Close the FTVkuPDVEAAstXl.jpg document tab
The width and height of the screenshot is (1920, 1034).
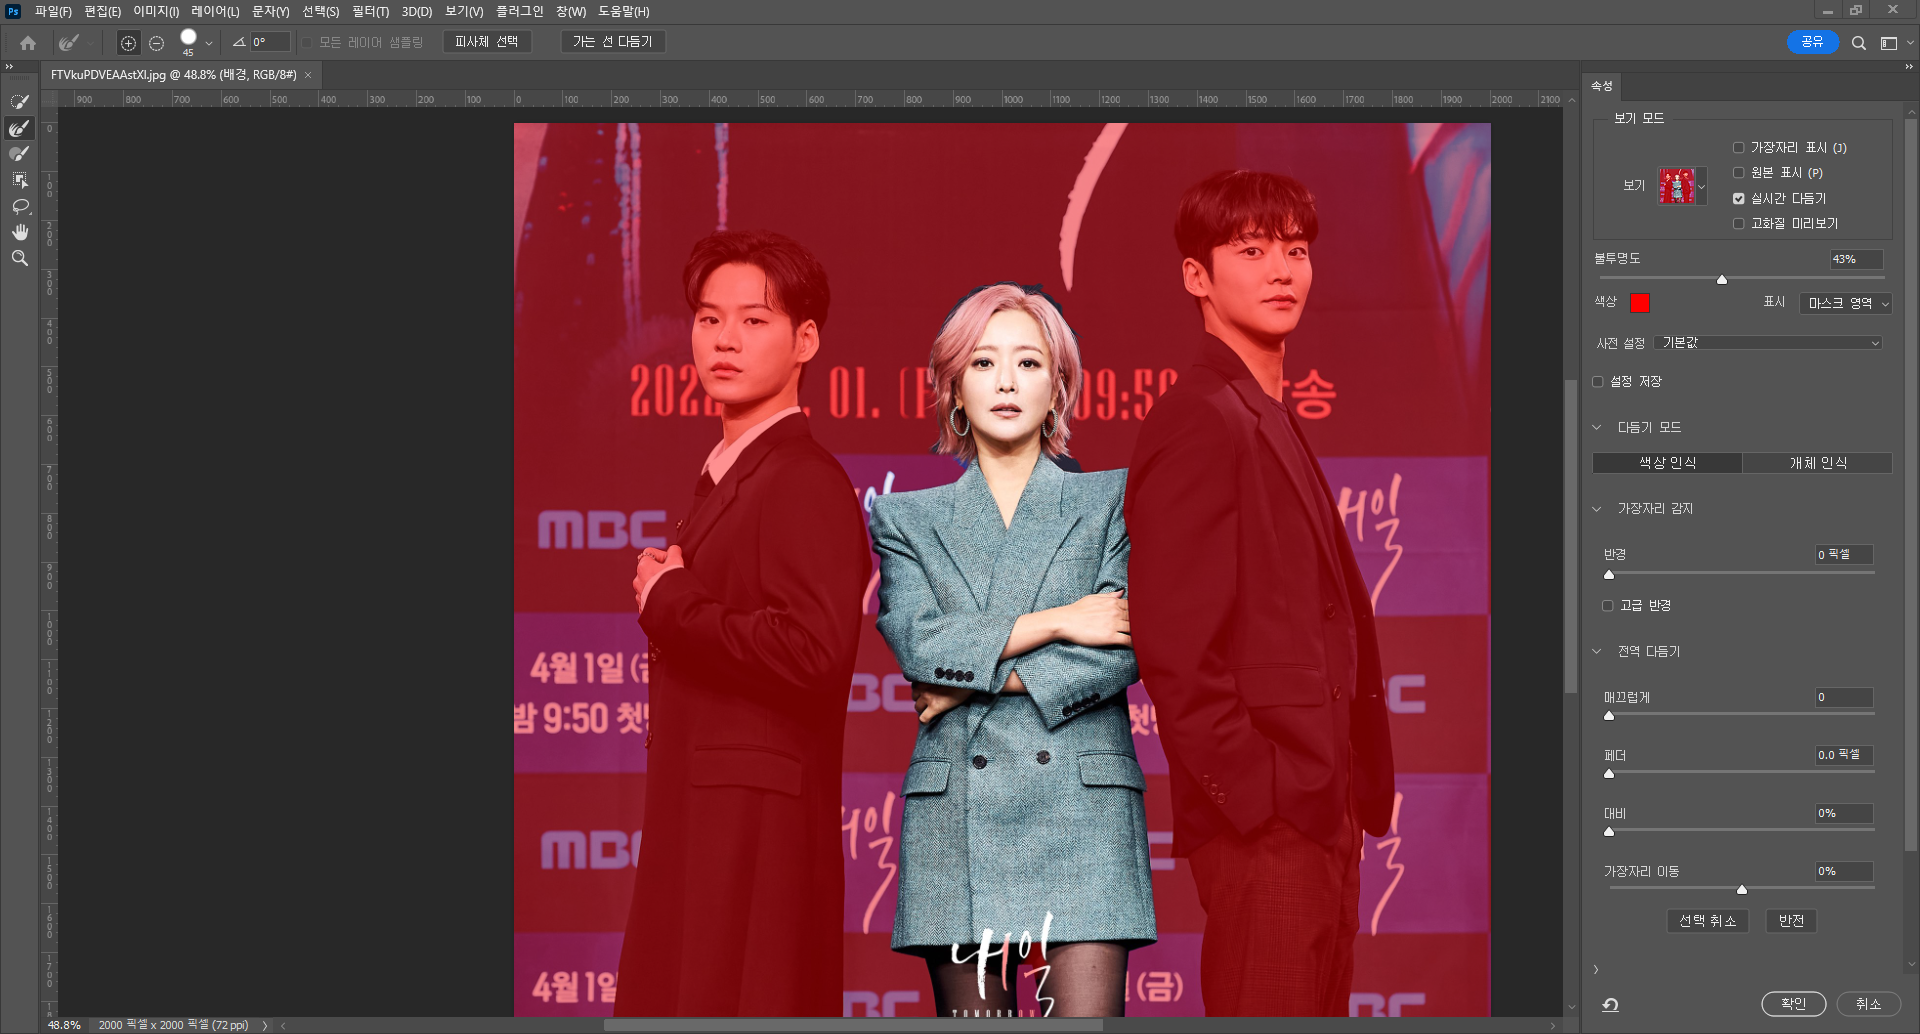pyautogui.click(x=308, y=75)
